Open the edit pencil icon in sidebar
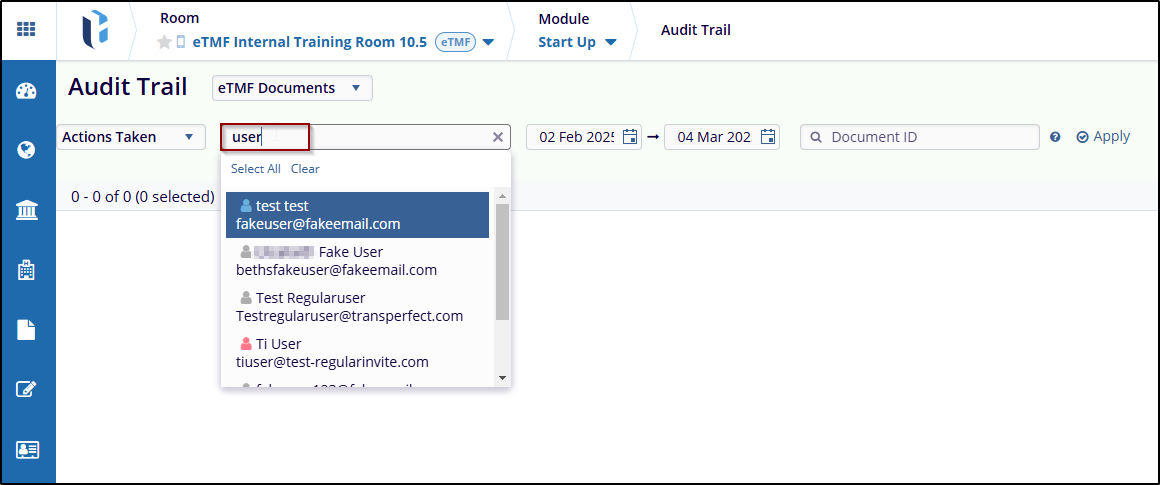This screenshot has height=485, width=1160. tap(27, 389)
